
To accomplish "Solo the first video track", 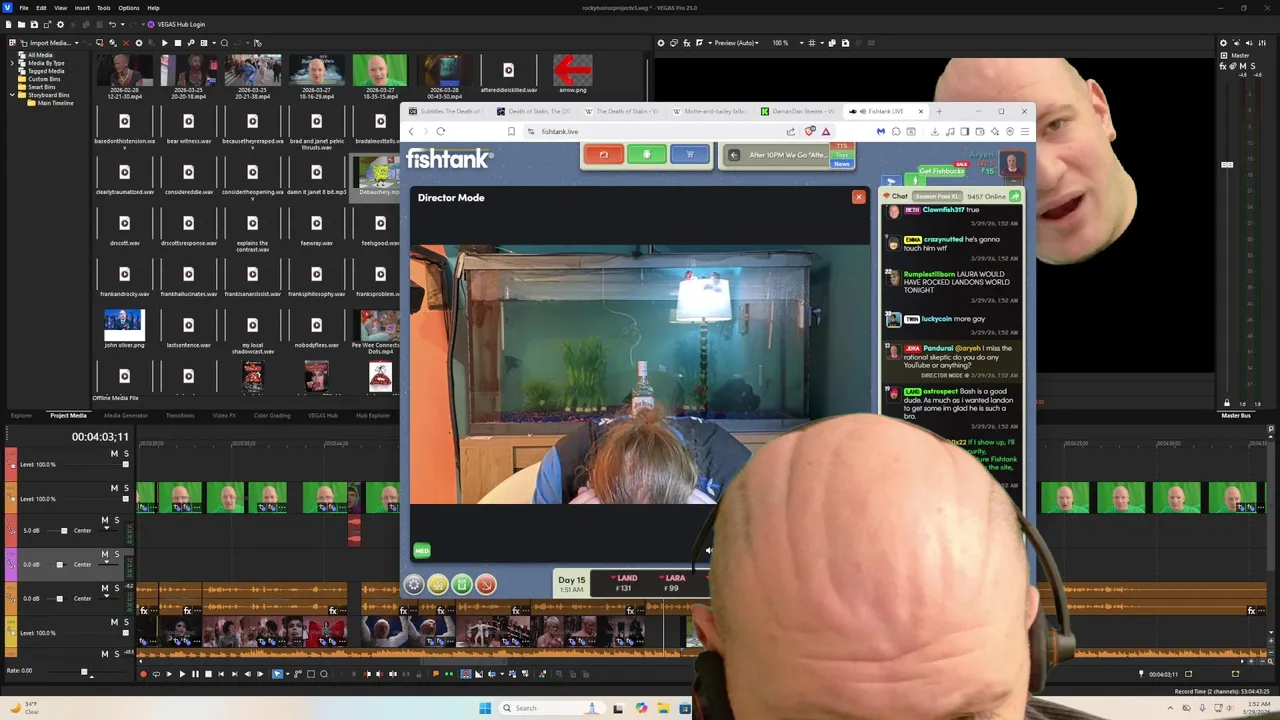I will [126, 454].
